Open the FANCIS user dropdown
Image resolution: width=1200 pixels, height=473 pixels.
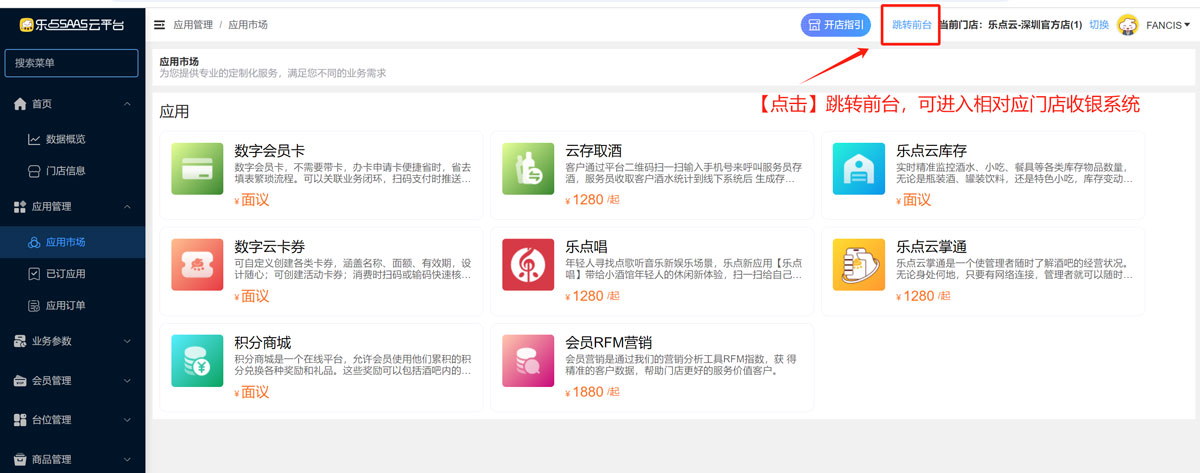tap(1167, 25)
